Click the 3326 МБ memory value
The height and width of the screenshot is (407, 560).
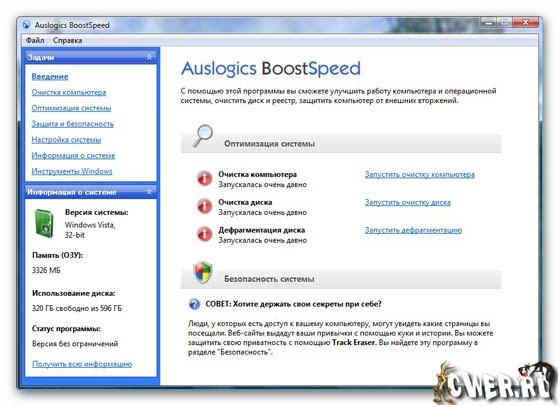[46, 270]
